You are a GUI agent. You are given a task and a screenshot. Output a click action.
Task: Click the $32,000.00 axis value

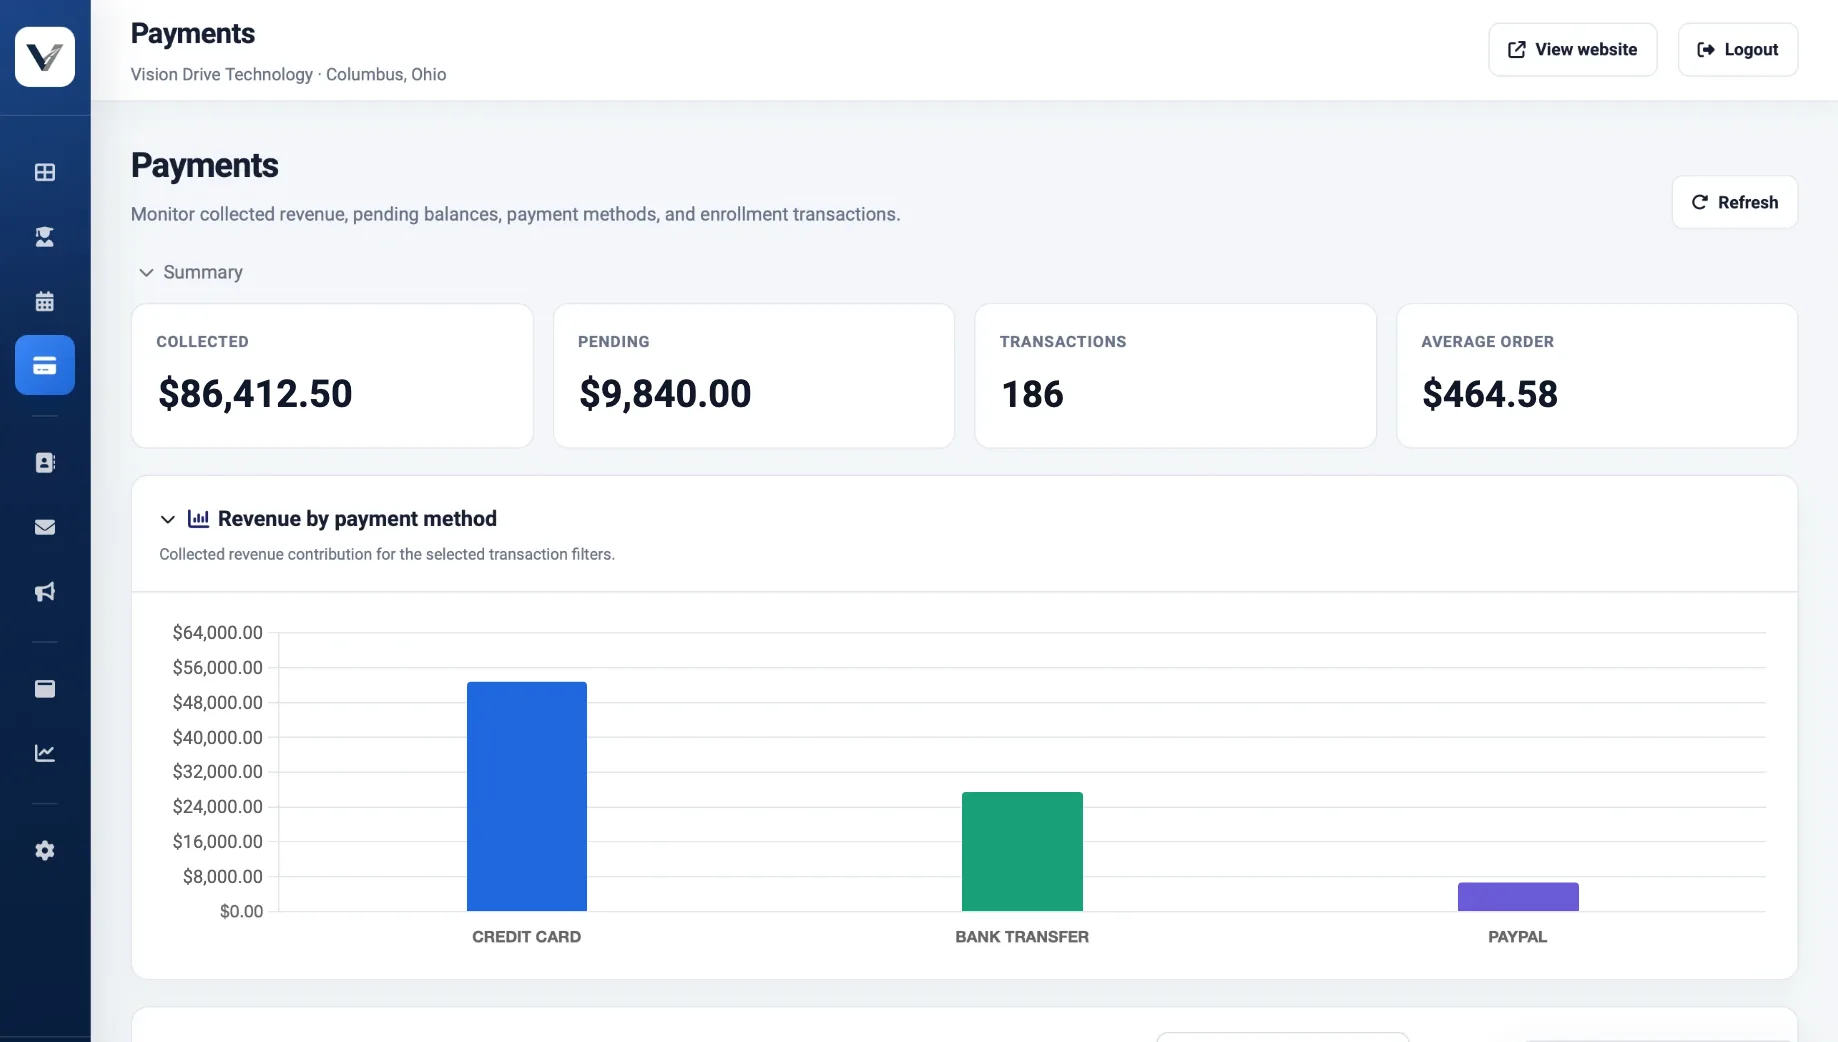218,771
